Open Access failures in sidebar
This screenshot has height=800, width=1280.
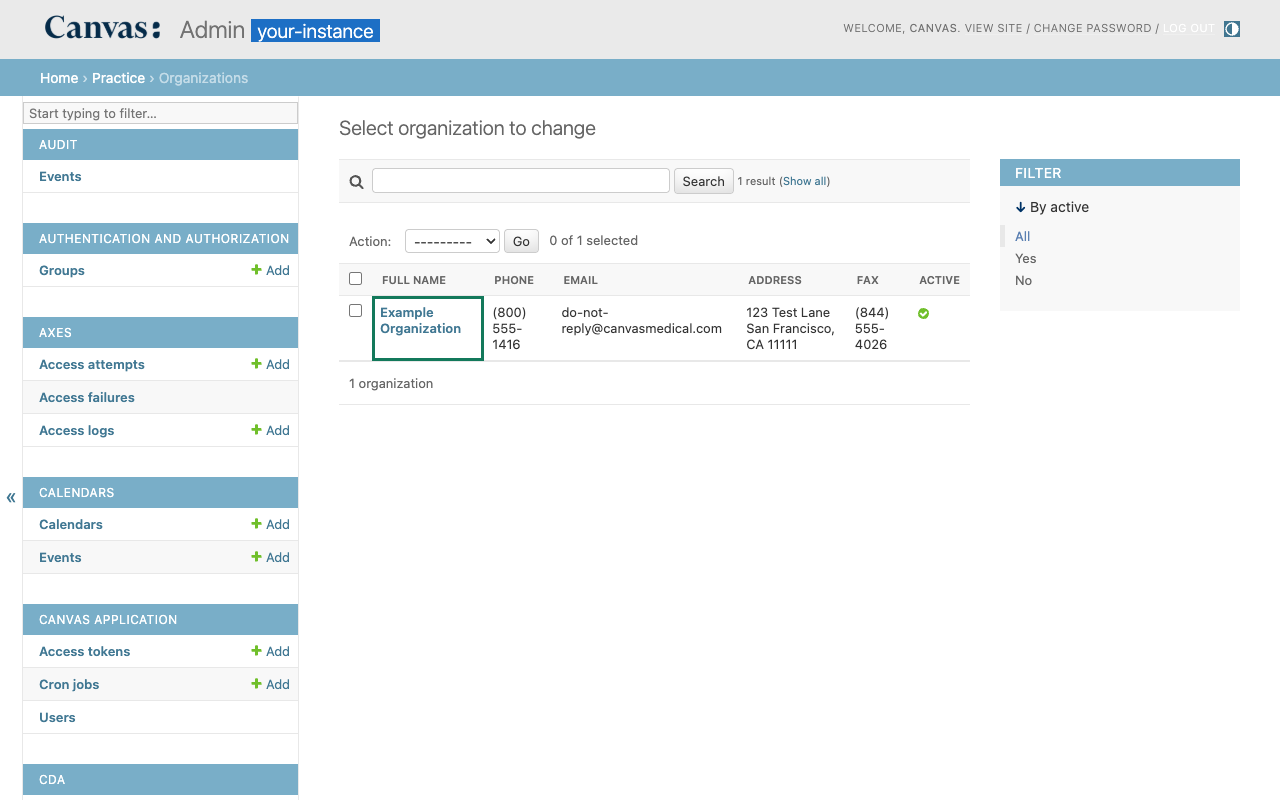(x=87, y=397)
